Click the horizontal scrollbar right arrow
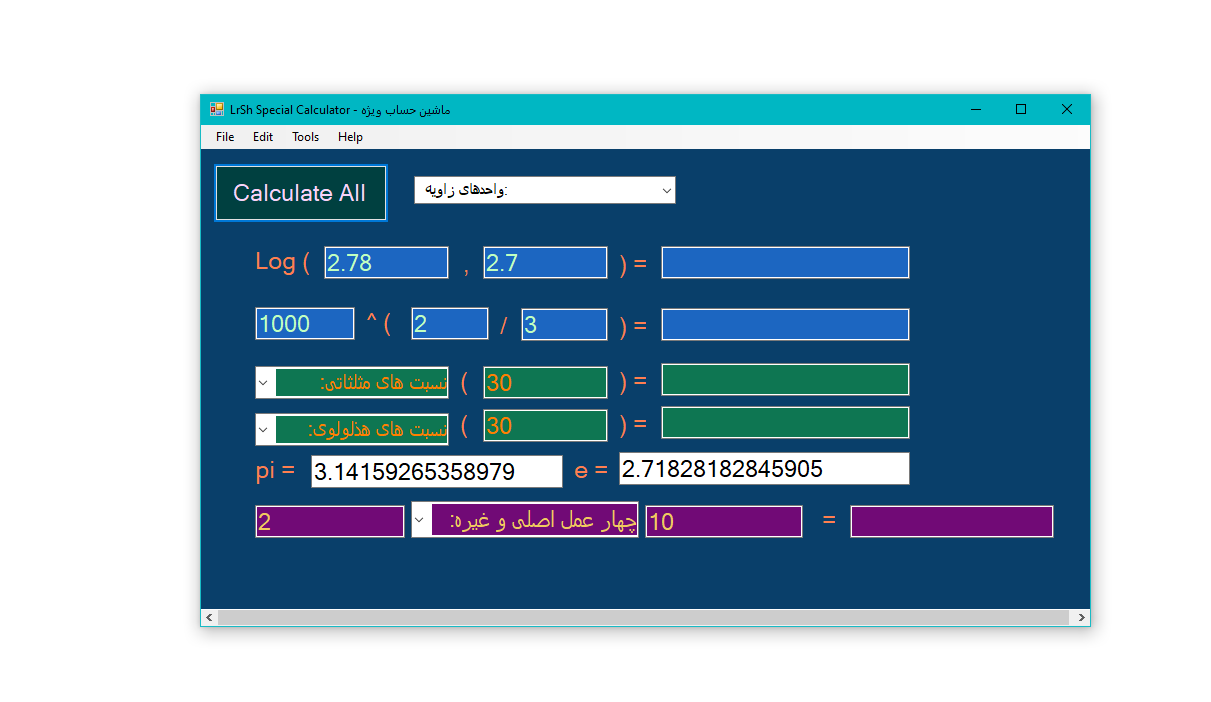 click(1081, 618)
